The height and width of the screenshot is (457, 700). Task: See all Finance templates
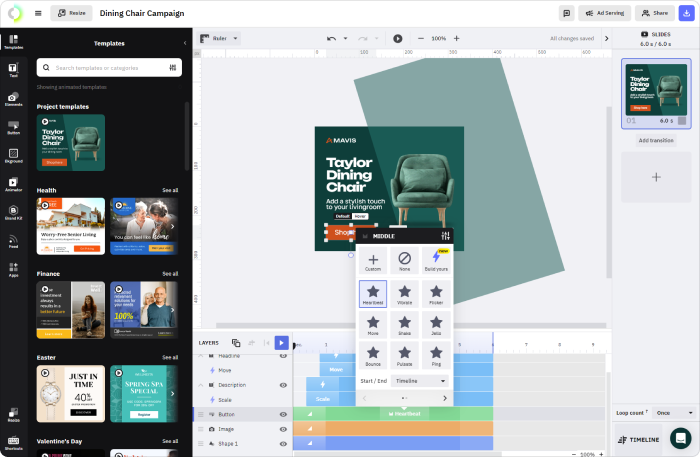pos(170,274)
